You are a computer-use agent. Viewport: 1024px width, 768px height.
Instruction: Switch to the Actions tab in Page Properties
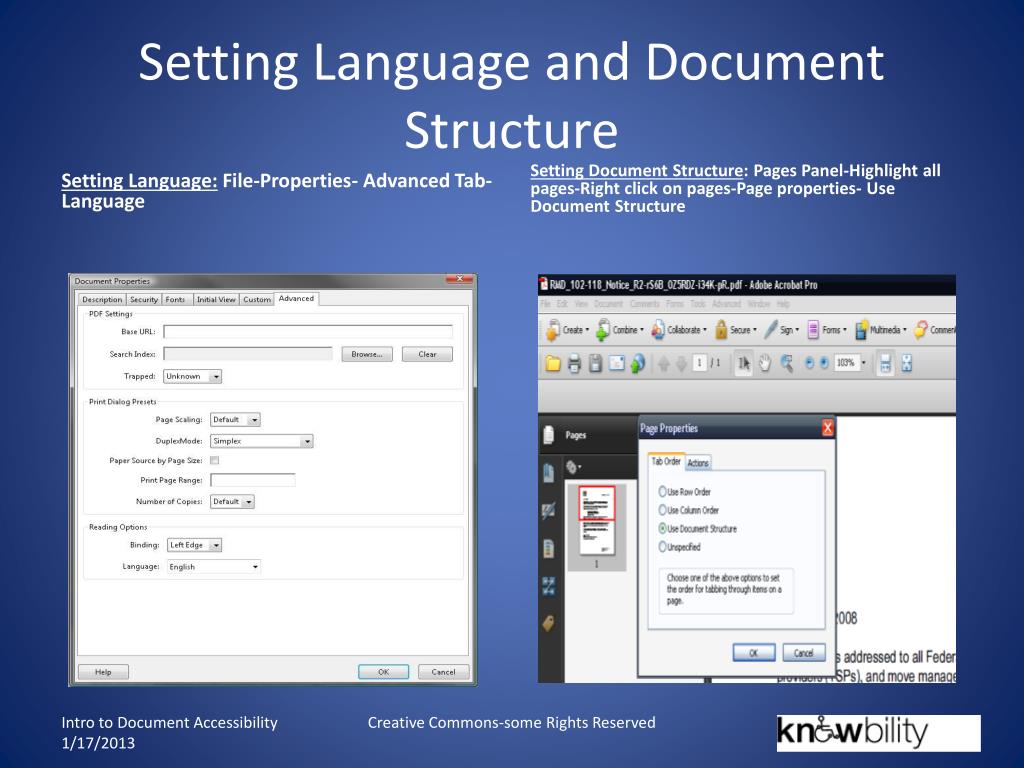point(698,462)
